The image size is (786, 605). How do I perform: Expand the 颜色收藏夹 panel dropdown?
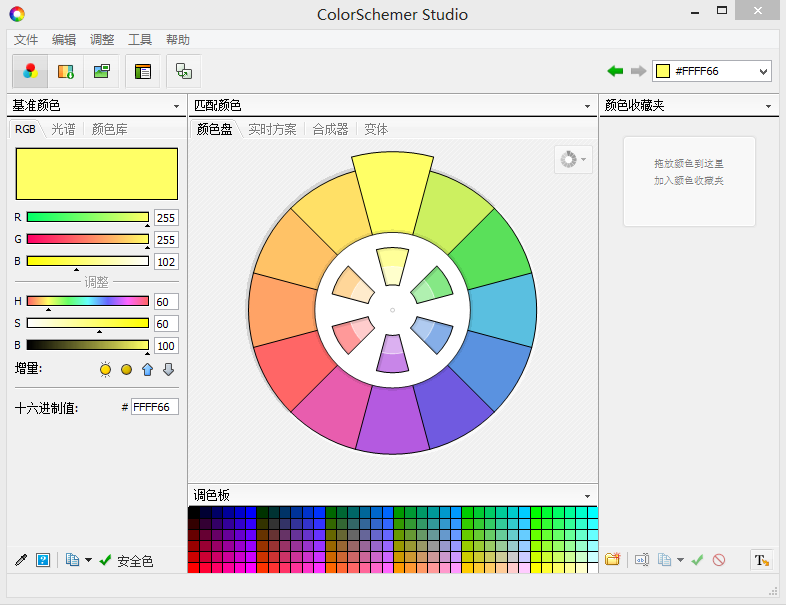[x=768, y=106]
